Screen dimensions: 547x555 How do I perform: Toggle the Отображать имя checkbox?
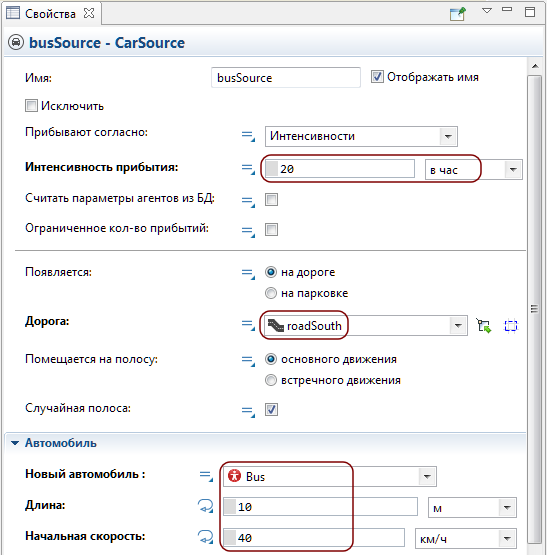click(377, 77)
